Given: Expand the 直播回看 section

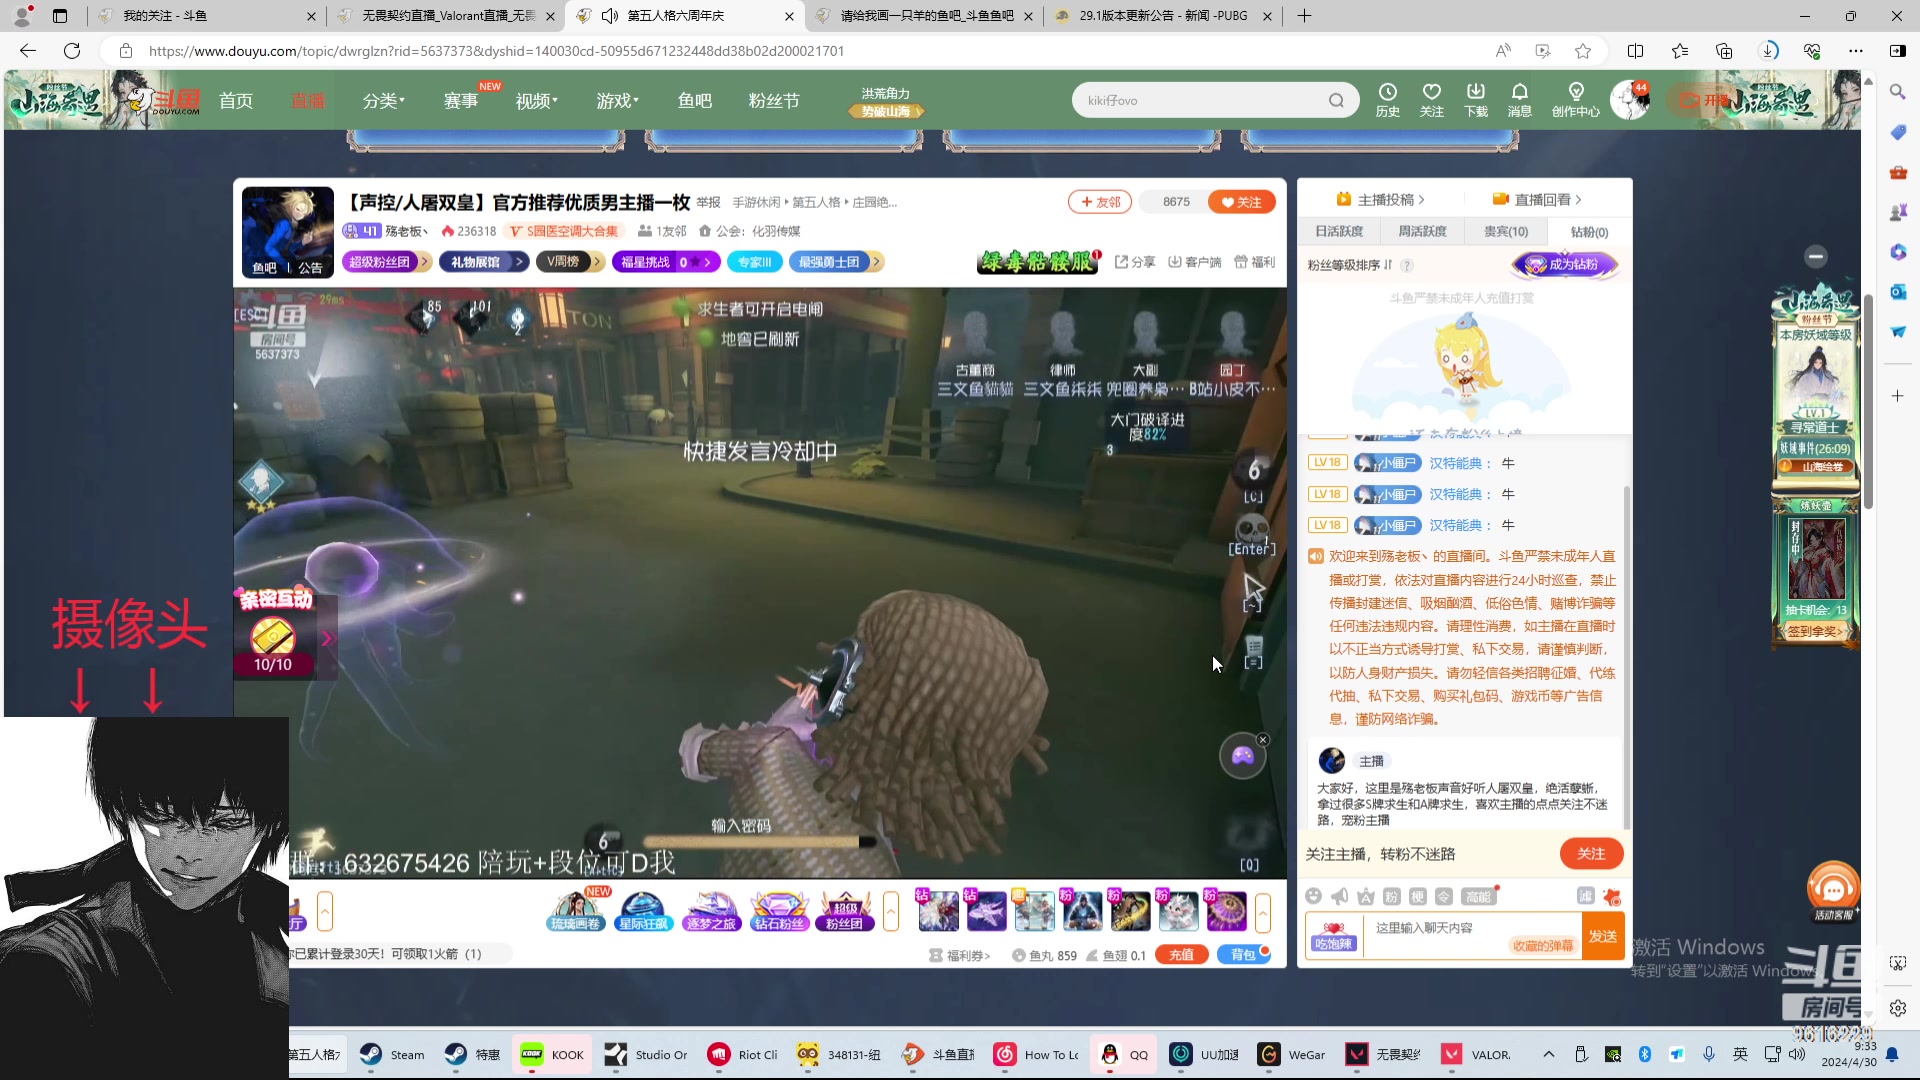Looking at the screenshot, I should 1538,199.
